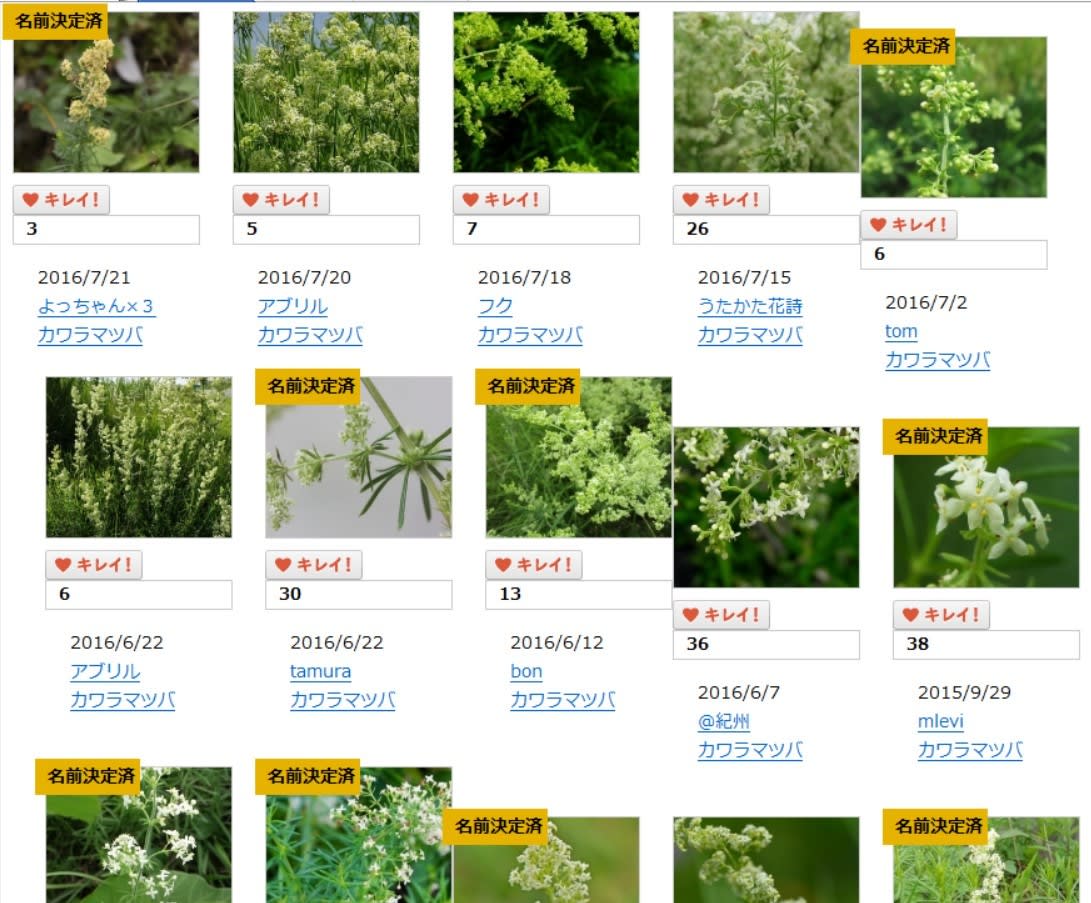Open user profile link うたかた花詩
1091x903 pixels.
coord(750,306)
